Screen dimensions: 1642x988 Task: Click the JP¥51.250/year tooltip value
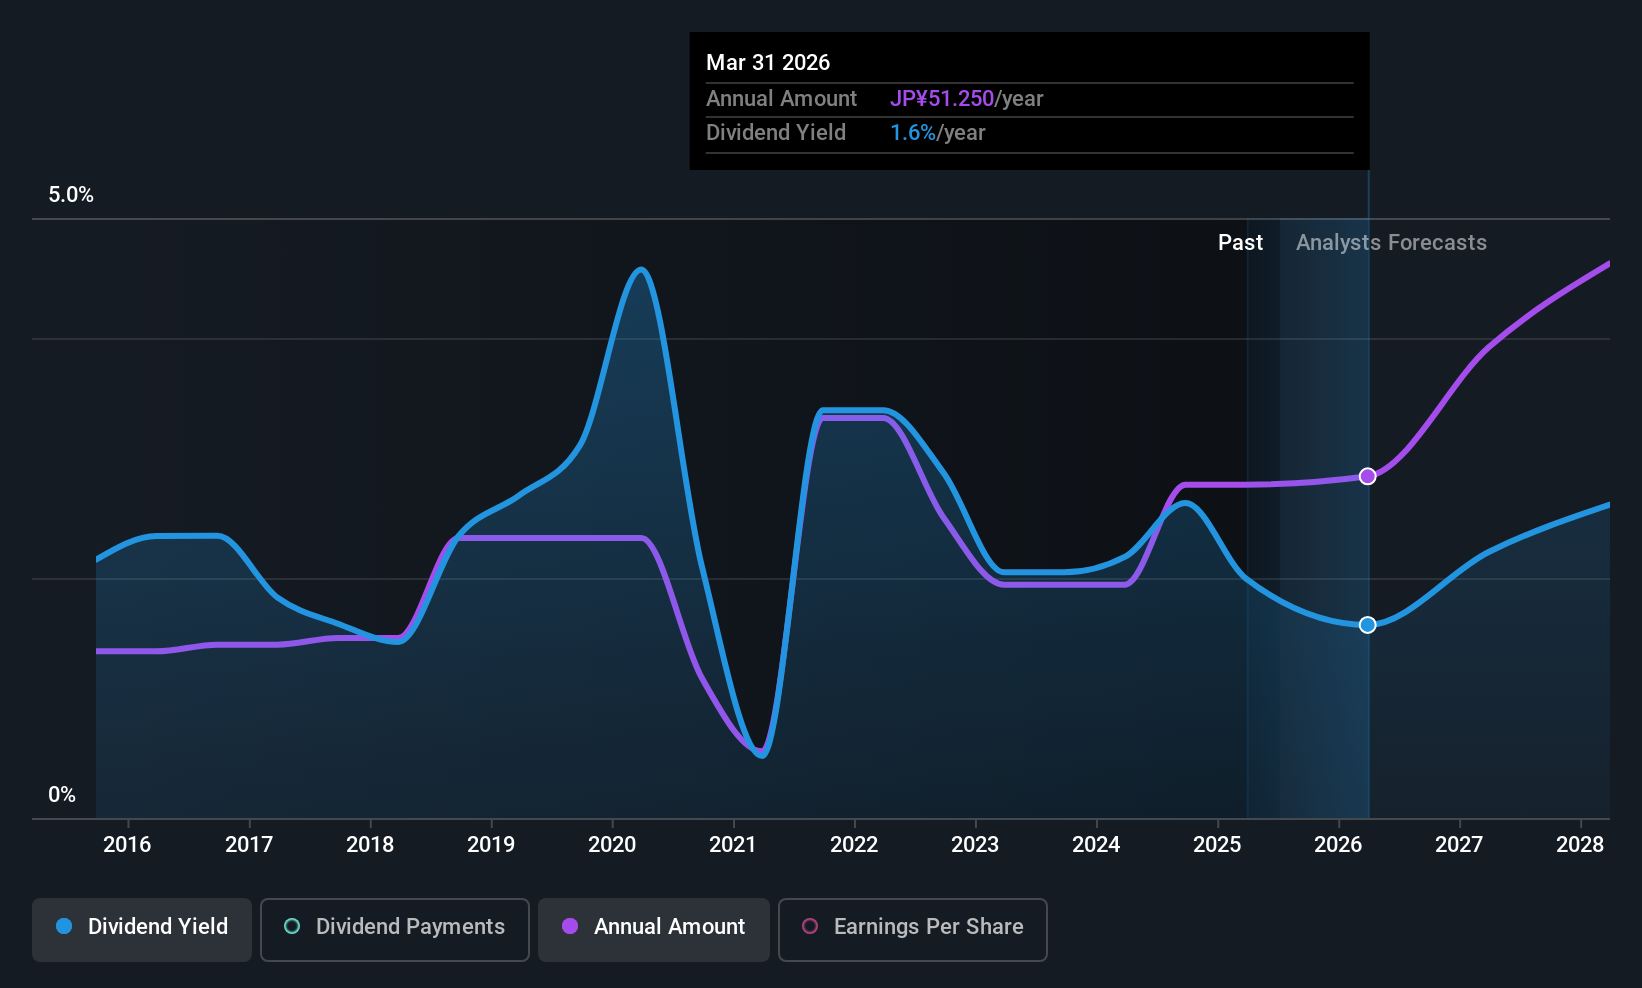966,99
